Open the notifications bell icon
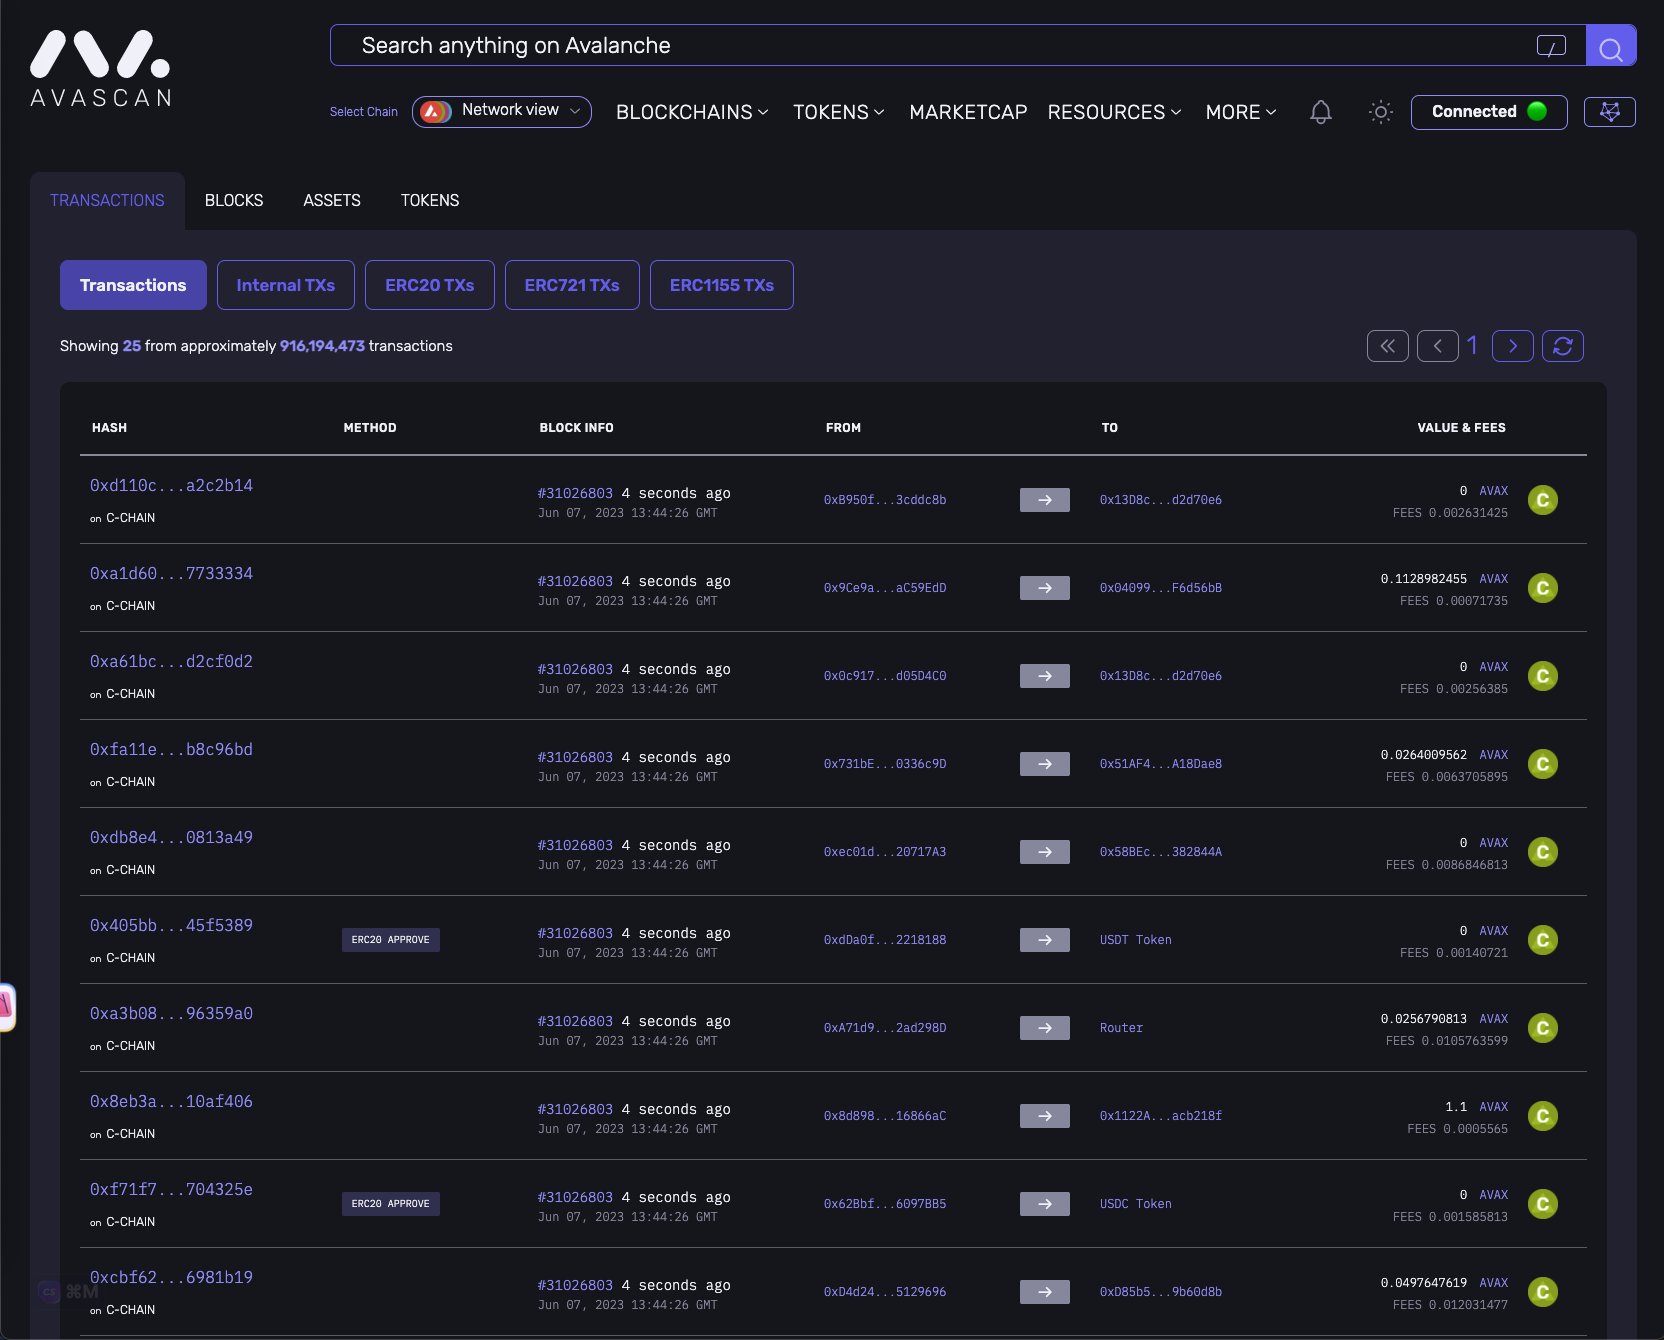The height and width of the screenshot is (1340, 1664). (x=1321, y=112)
